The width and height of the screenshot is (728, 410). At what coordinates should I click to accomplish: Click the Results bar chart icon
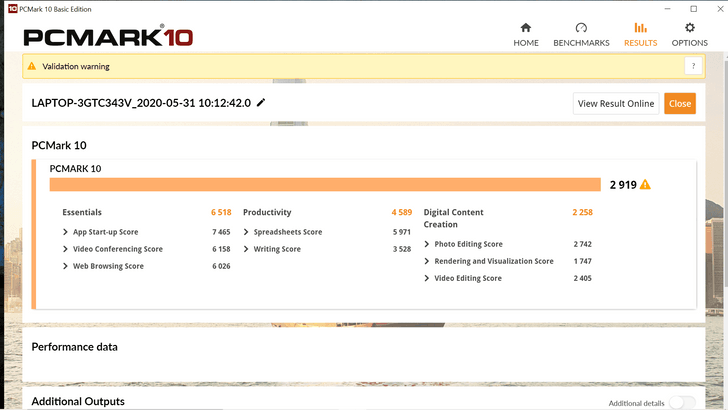click(x=640, y=28)
